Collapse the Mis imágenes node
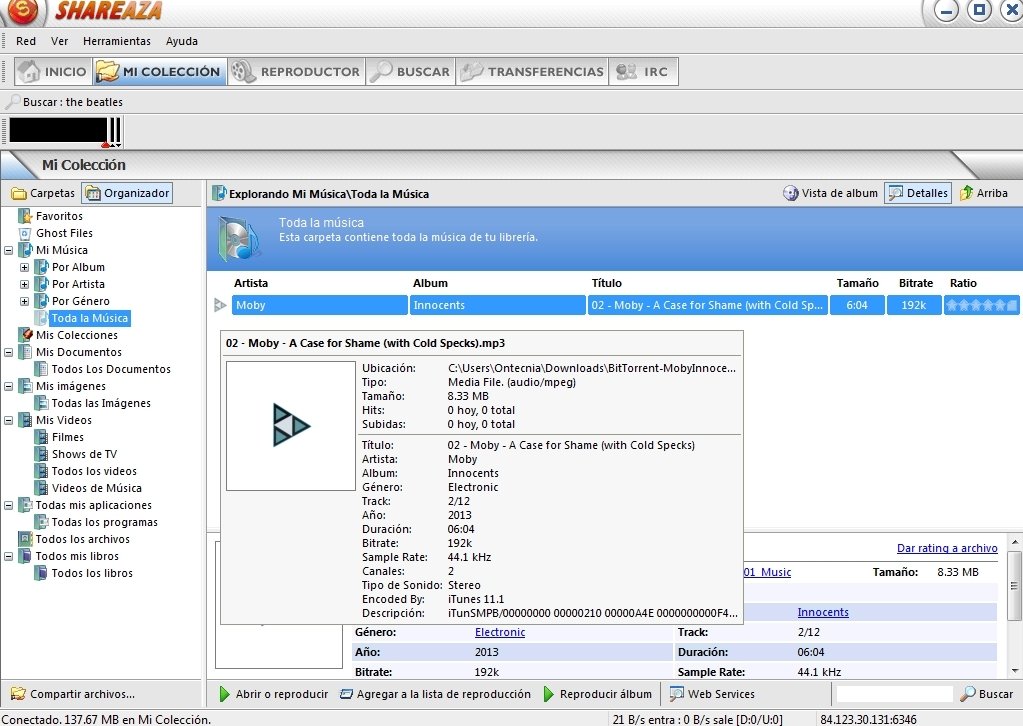The width and height of the screenshot is (1023, 726). click(8, 386)
